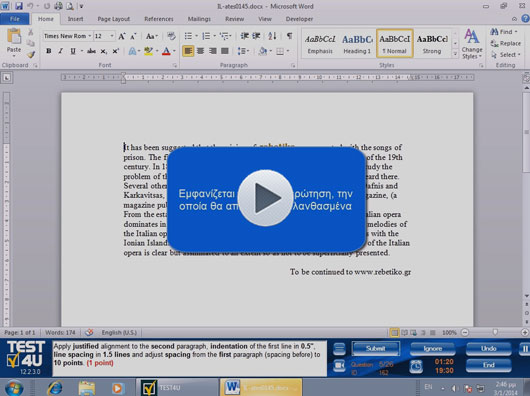
Task: Open the font color dropdown arrow
Action: tap(174, 51)
